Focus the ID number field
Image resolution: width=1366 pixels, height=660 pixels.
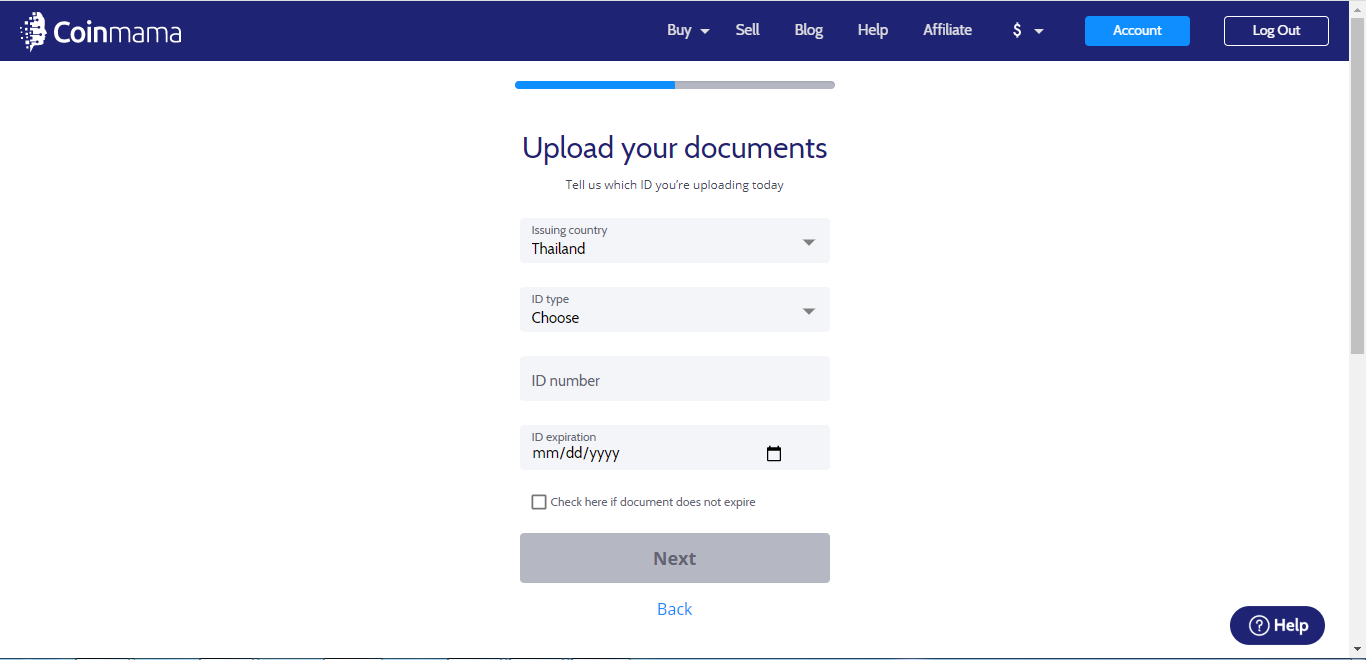[675, 379]
